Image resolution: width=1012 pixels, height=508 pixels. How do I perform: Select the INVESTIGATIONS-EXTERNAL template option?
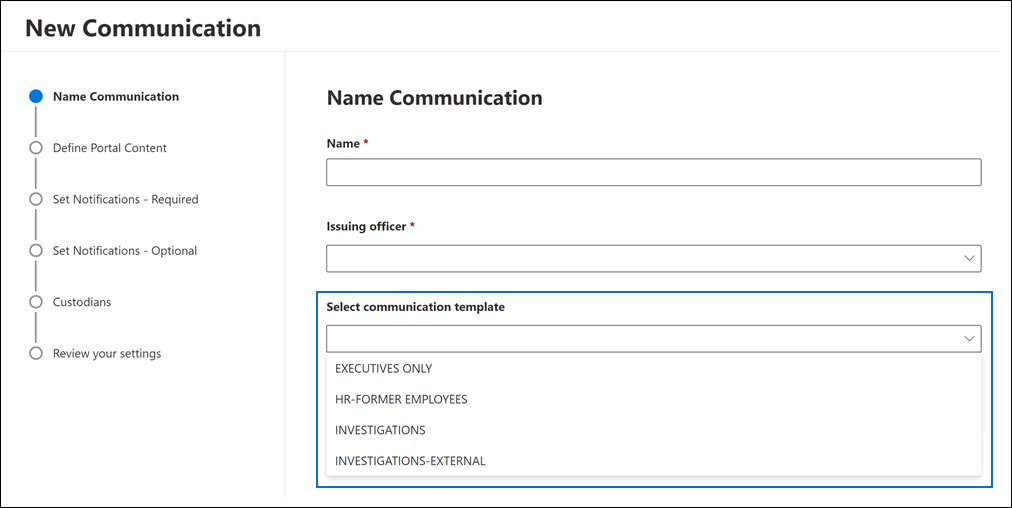point(653,461)
